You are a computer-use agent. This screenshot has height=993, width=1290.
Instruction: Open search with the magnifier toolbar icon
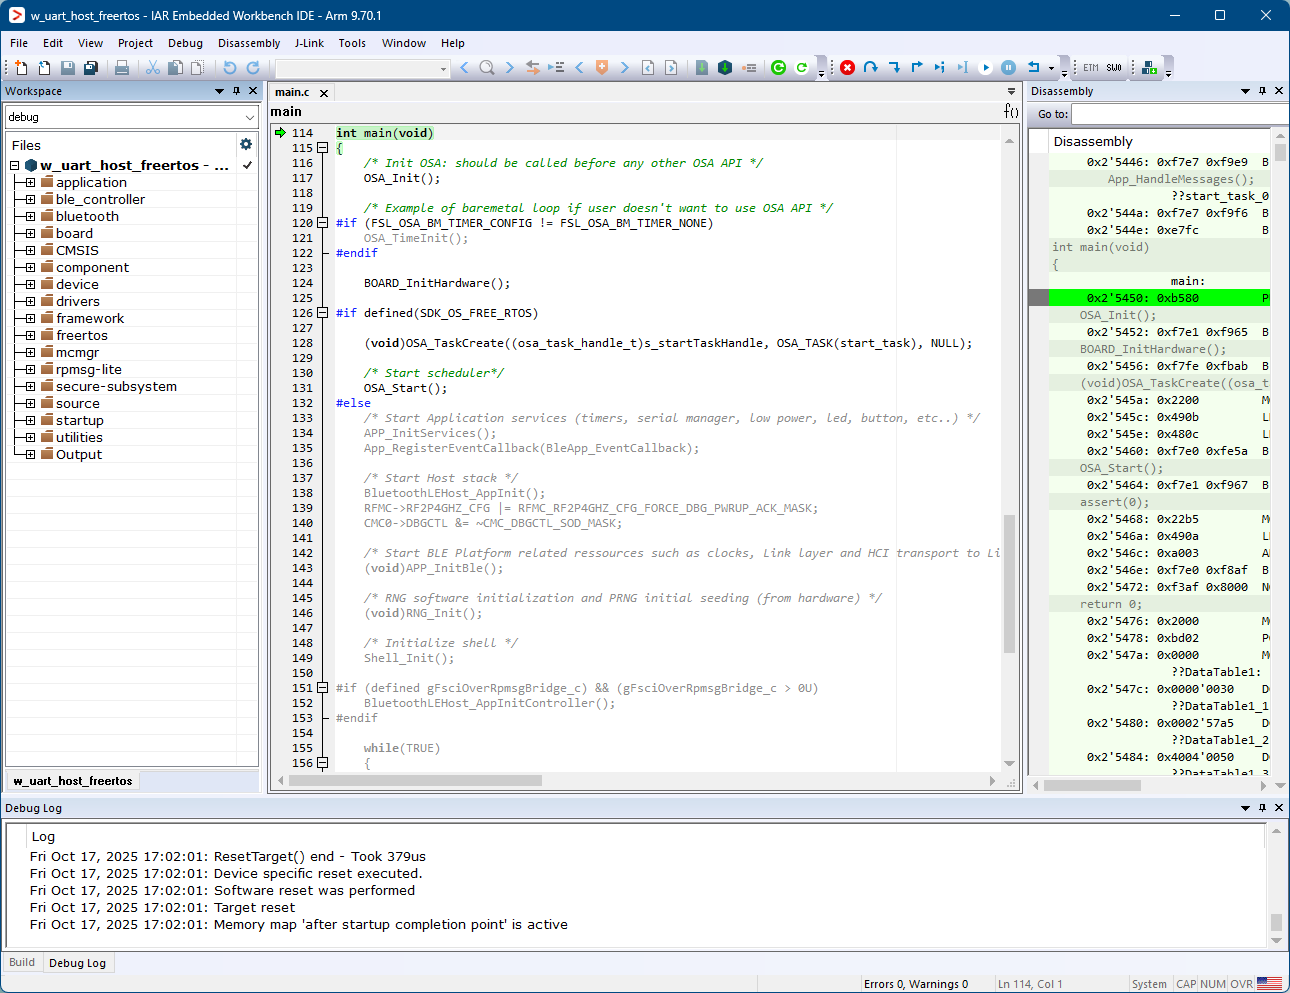click(x=486, y=67)
